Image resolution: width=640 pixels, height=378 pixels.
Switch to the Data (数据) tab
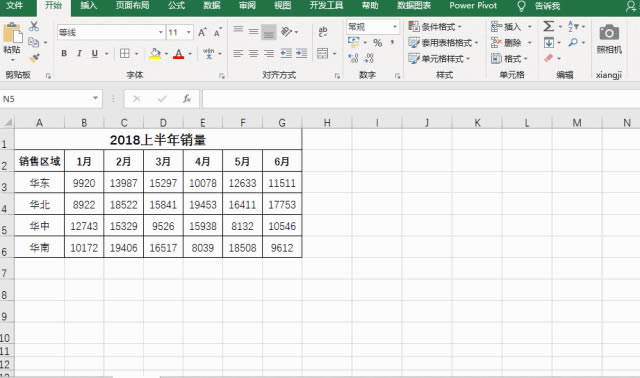212,6
